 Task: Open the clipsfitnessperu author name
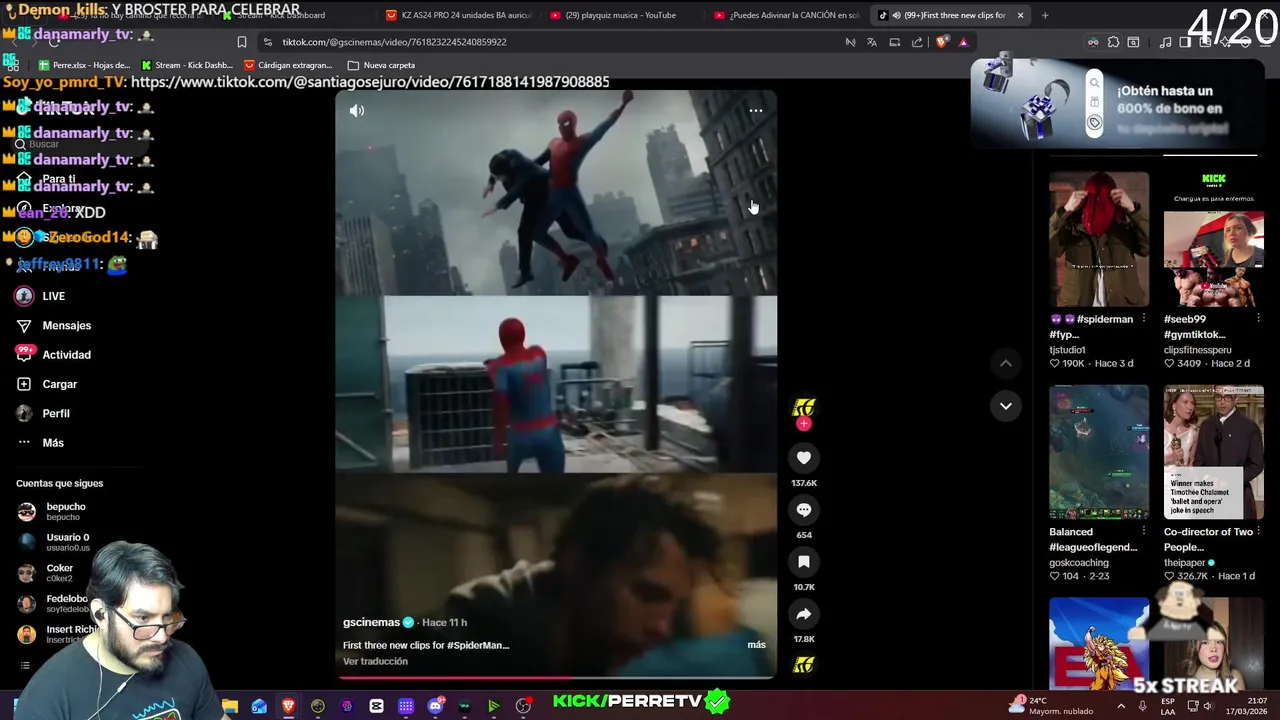pos(1198,350)
